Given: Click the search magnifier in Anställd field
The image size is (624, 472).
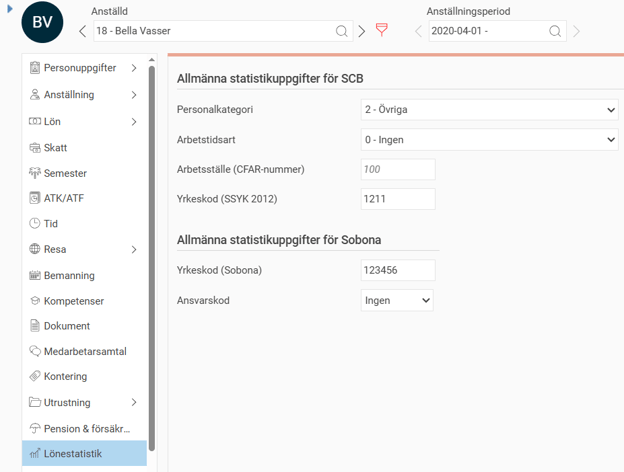Looking at the screenshot, I should pos(342,31).
